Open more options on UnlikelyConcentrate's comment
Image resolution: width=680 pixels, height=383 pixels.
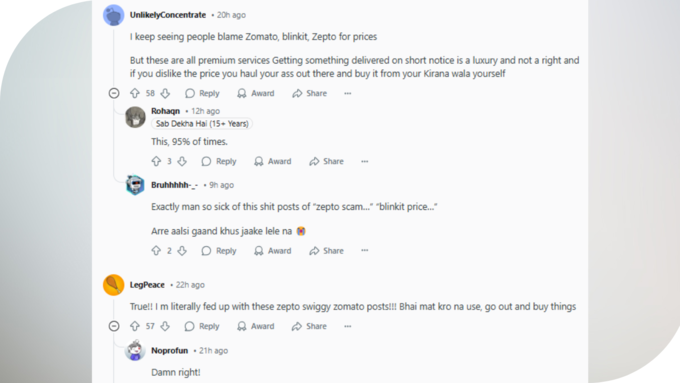348,93
